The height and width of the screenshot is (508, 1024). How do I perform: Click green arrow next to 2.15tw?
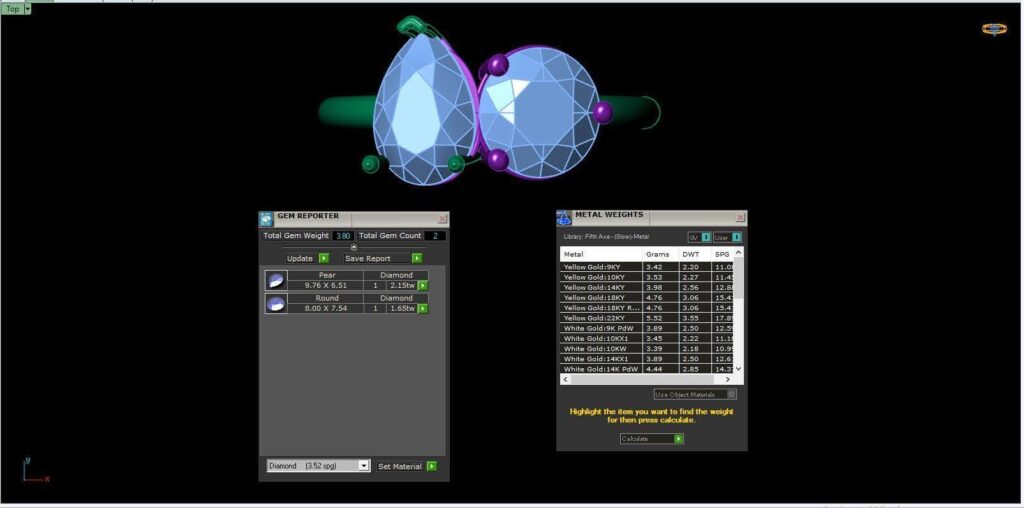tap(423, 285)
